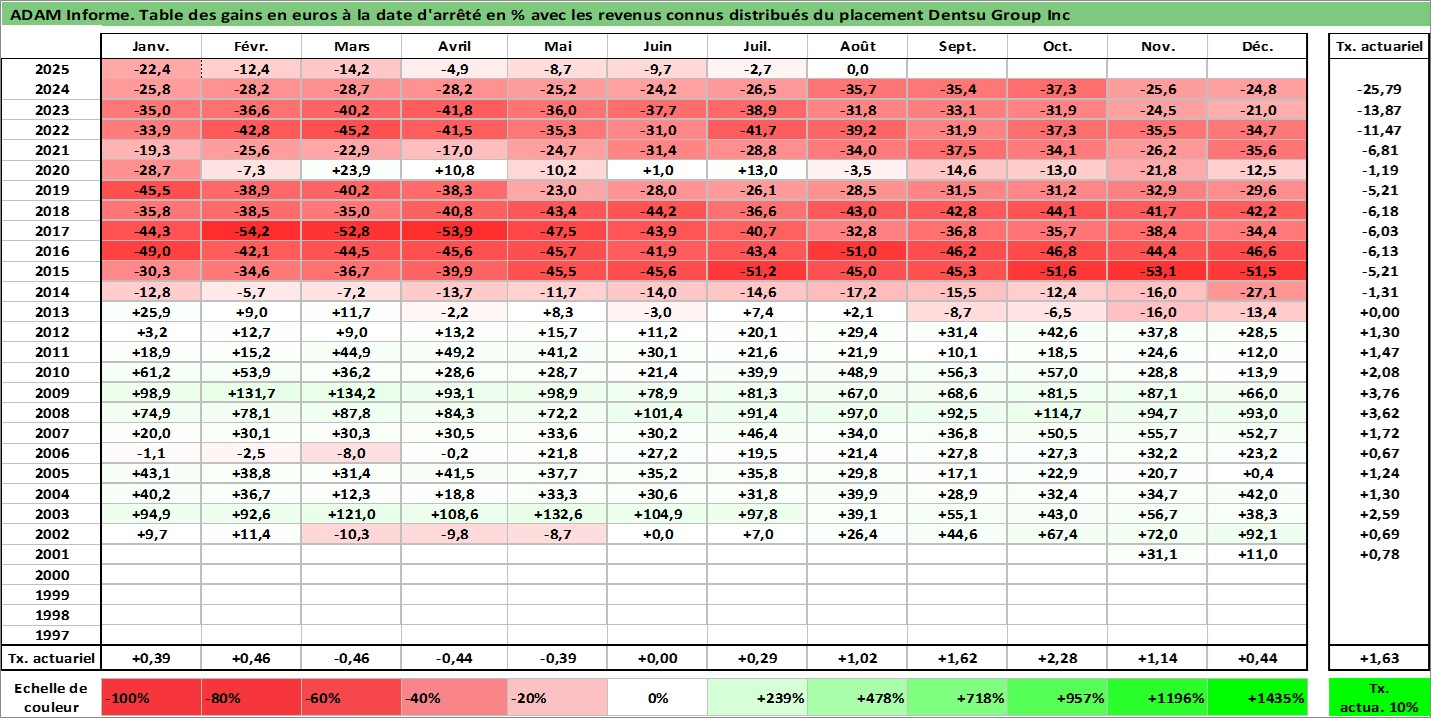Select the +132,6 cell in May 2003
The height and width of the screenshot is (718, 1431).
click(557, 514)
